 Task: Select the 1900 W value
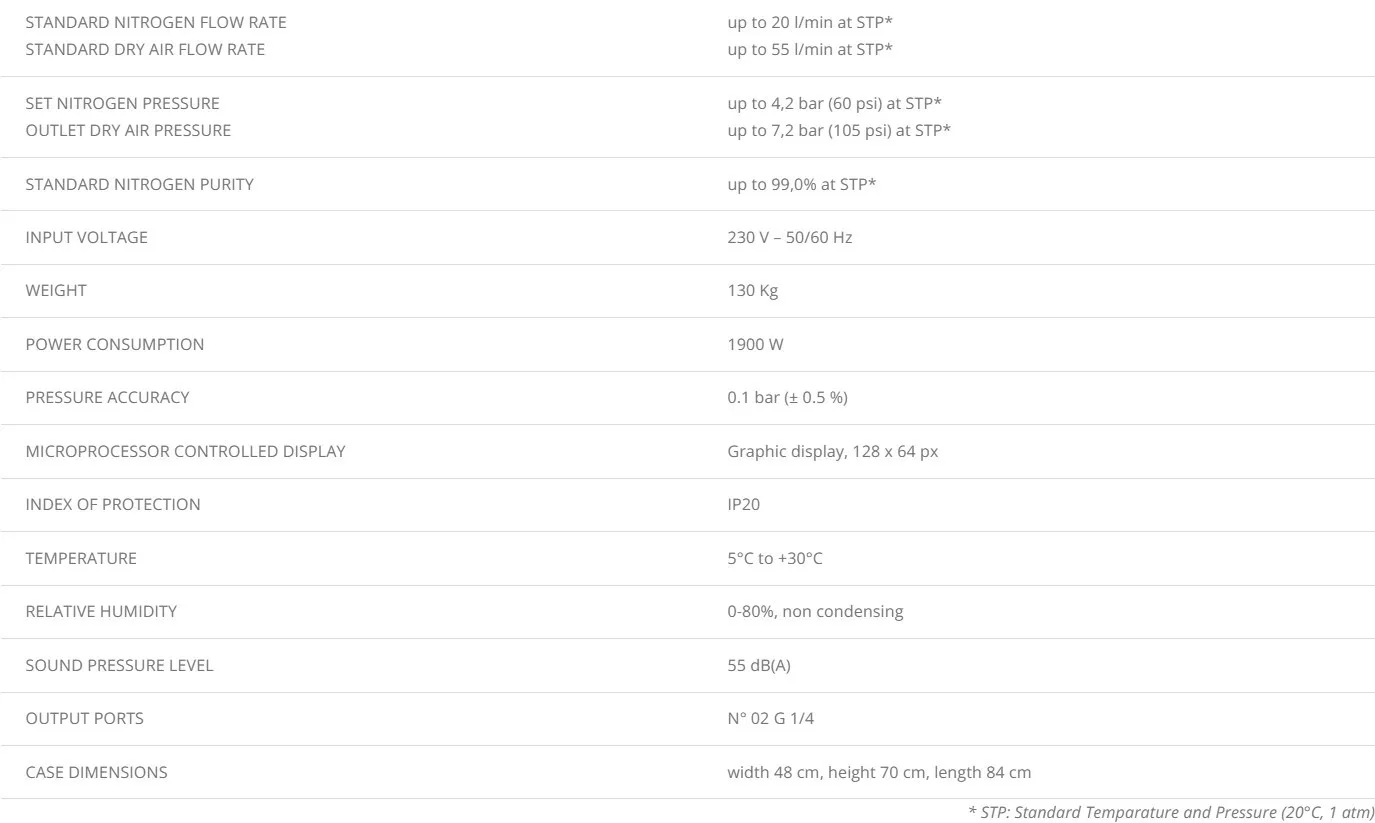click(x=755, y=344)
